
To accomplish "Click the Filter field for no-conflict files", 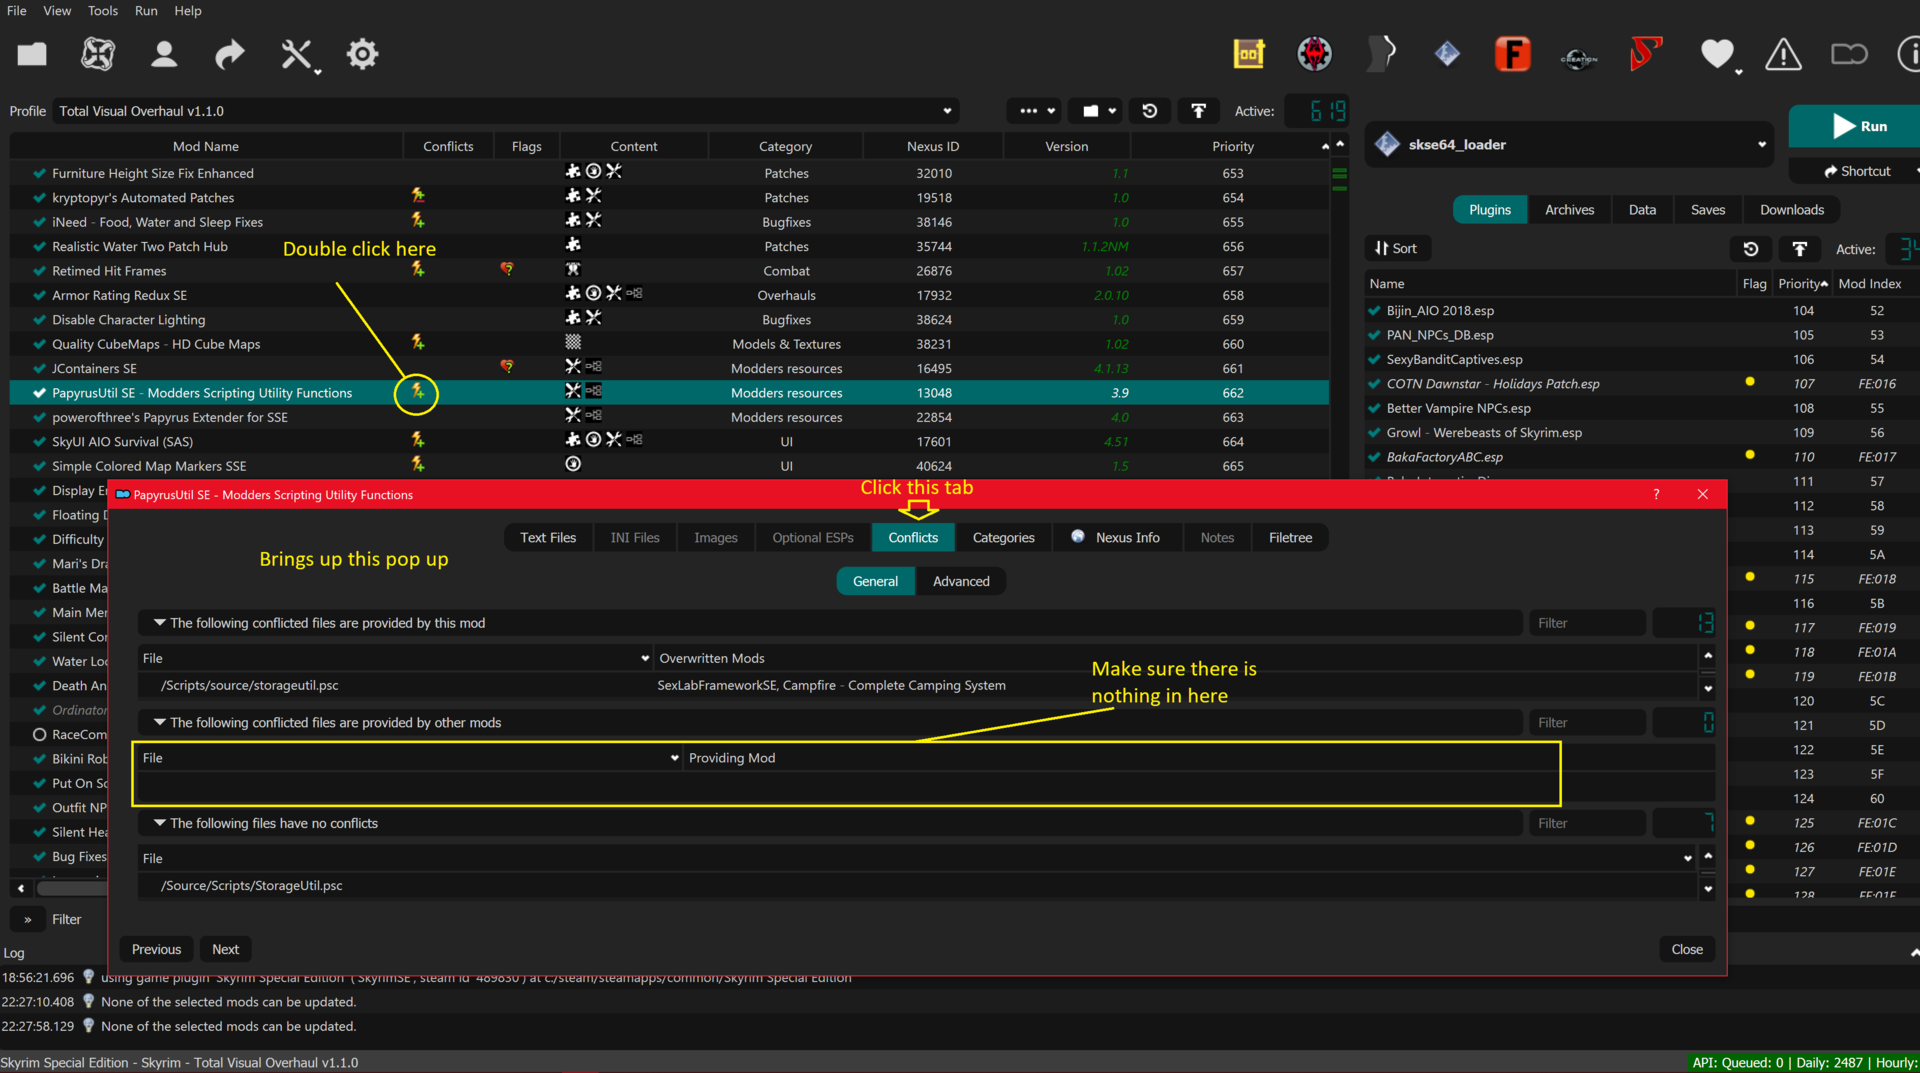I will (x=1586, y=823).
